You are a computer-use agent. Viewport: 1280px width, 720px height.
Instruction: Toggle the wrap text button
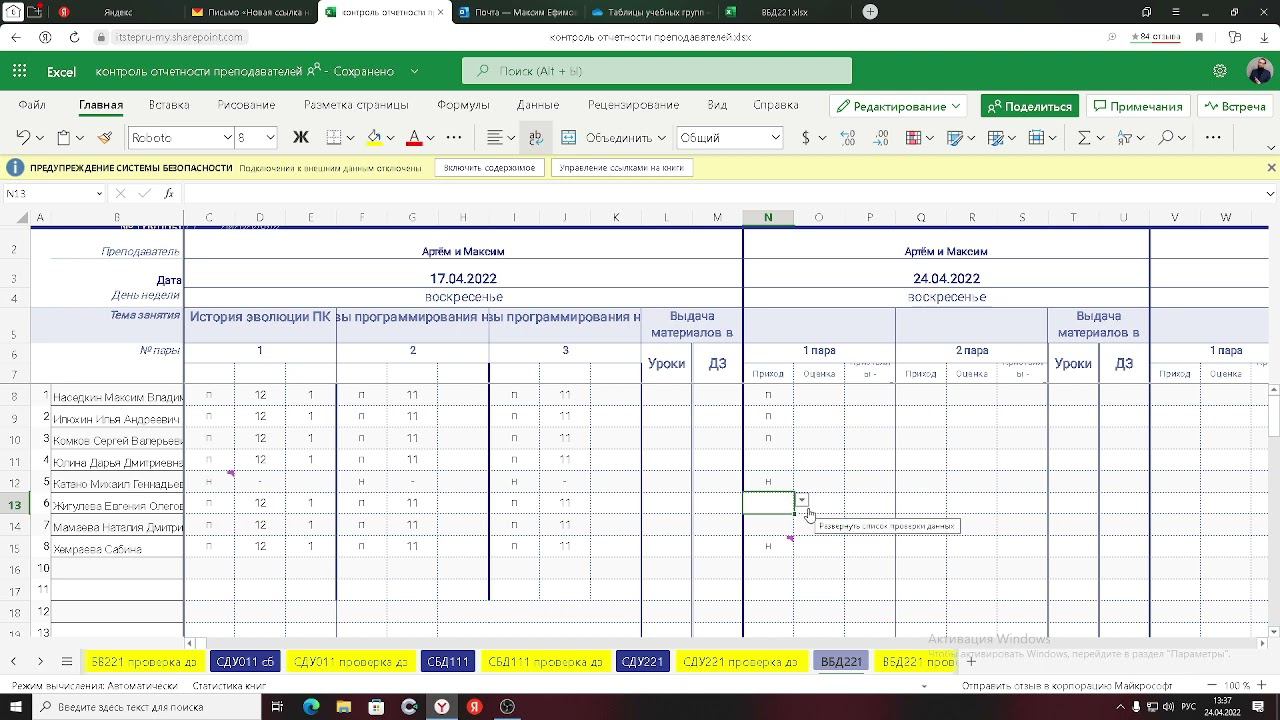[536, 138]
